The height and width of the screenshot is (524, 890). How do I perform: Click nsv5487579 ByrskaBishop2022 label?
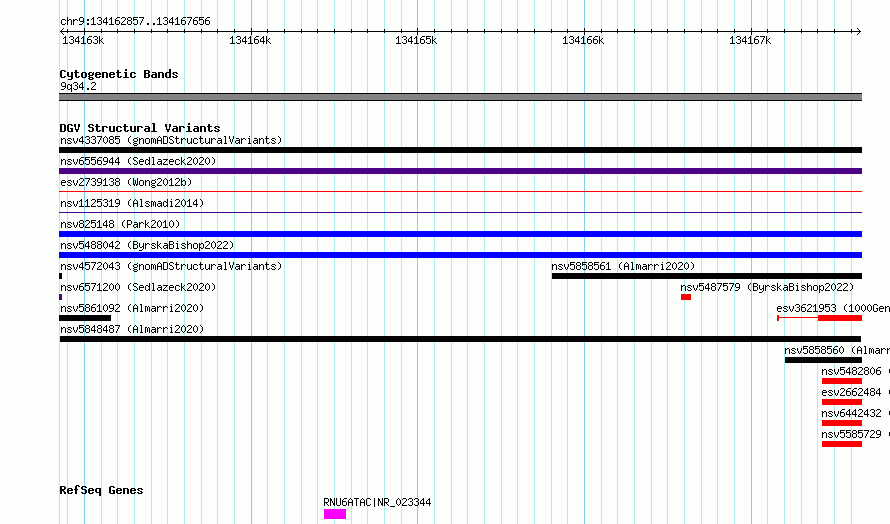coord(767,287)
